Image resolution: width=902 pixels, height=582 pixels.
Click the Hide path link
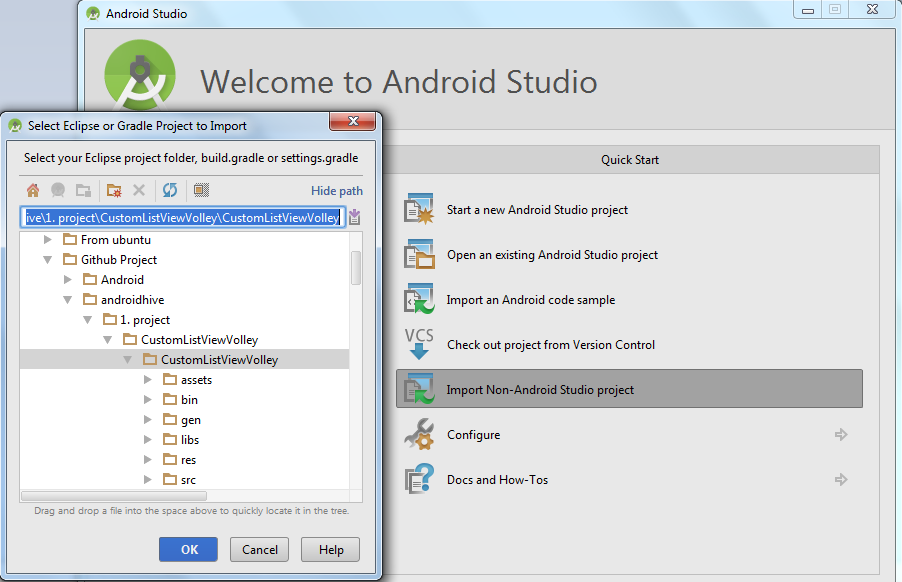click(337, 190)
